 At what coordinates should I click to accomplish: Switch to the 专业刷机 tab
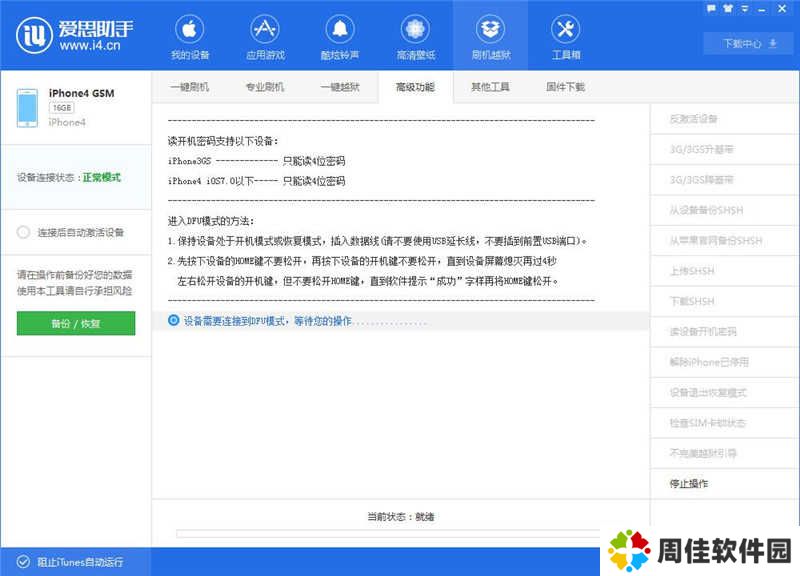point(265,87)
